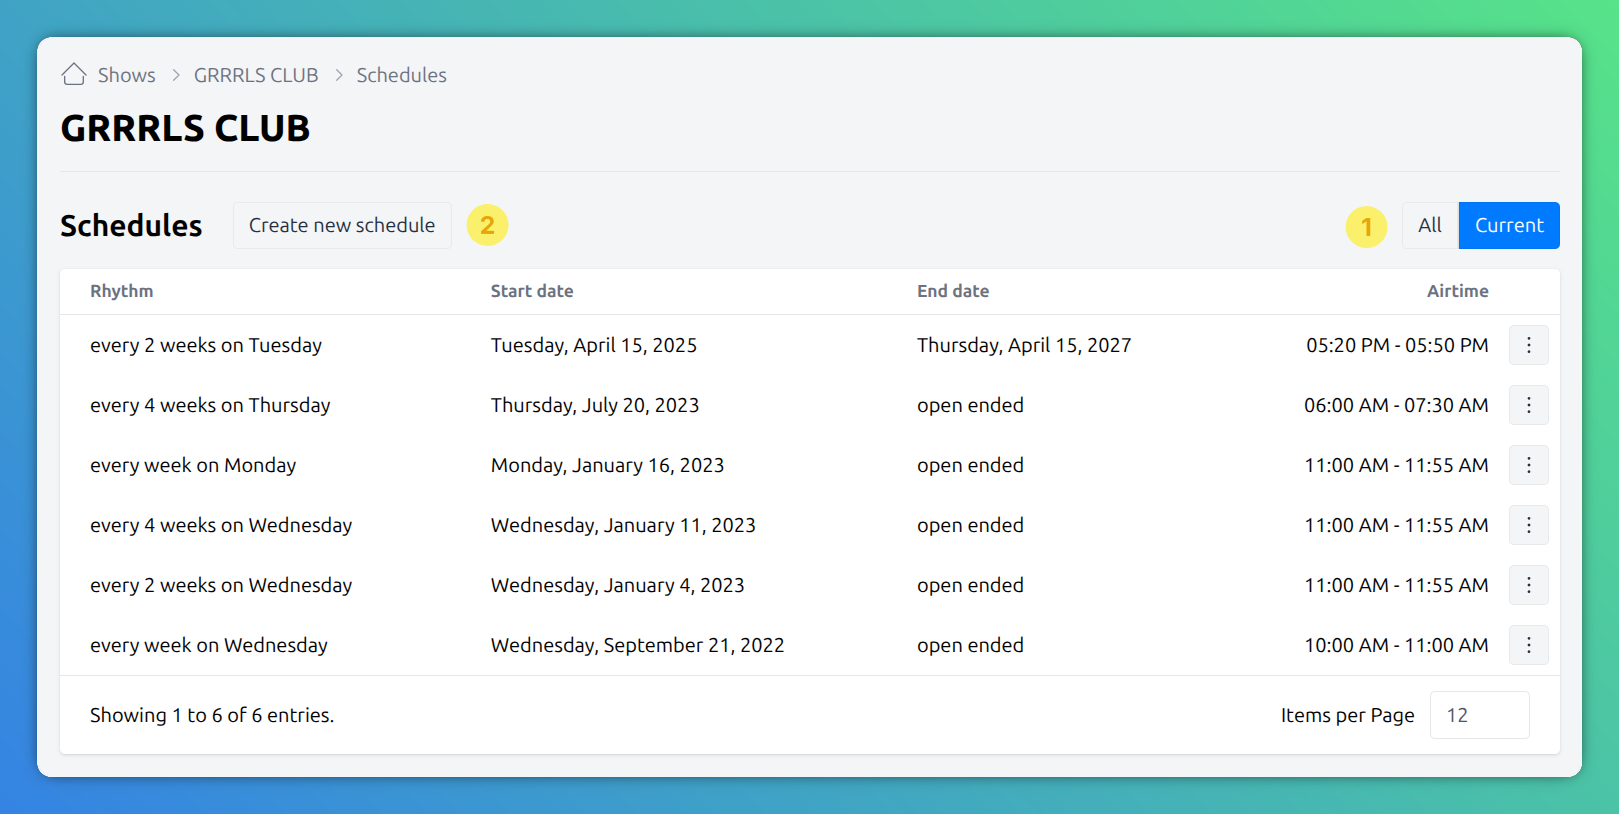Screen dimensions: 1619x814
Task: Go to Shows breadcrumb link
Action: pyautogui.click(x=127, y=75)
